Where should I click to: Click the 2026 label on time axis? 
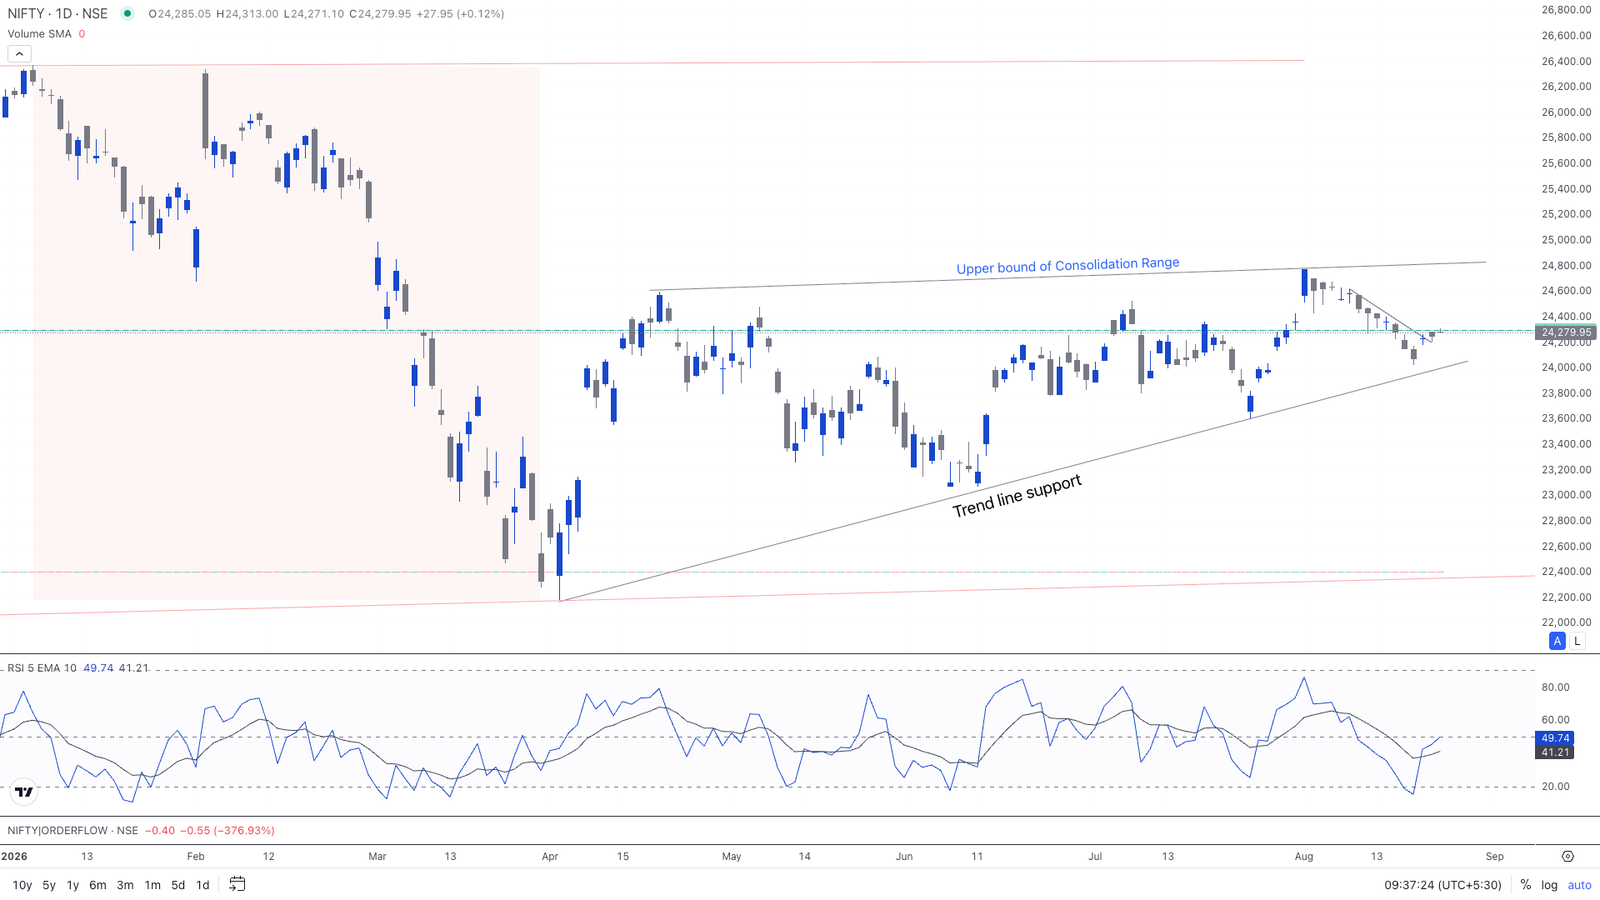[x=14, y=856]
